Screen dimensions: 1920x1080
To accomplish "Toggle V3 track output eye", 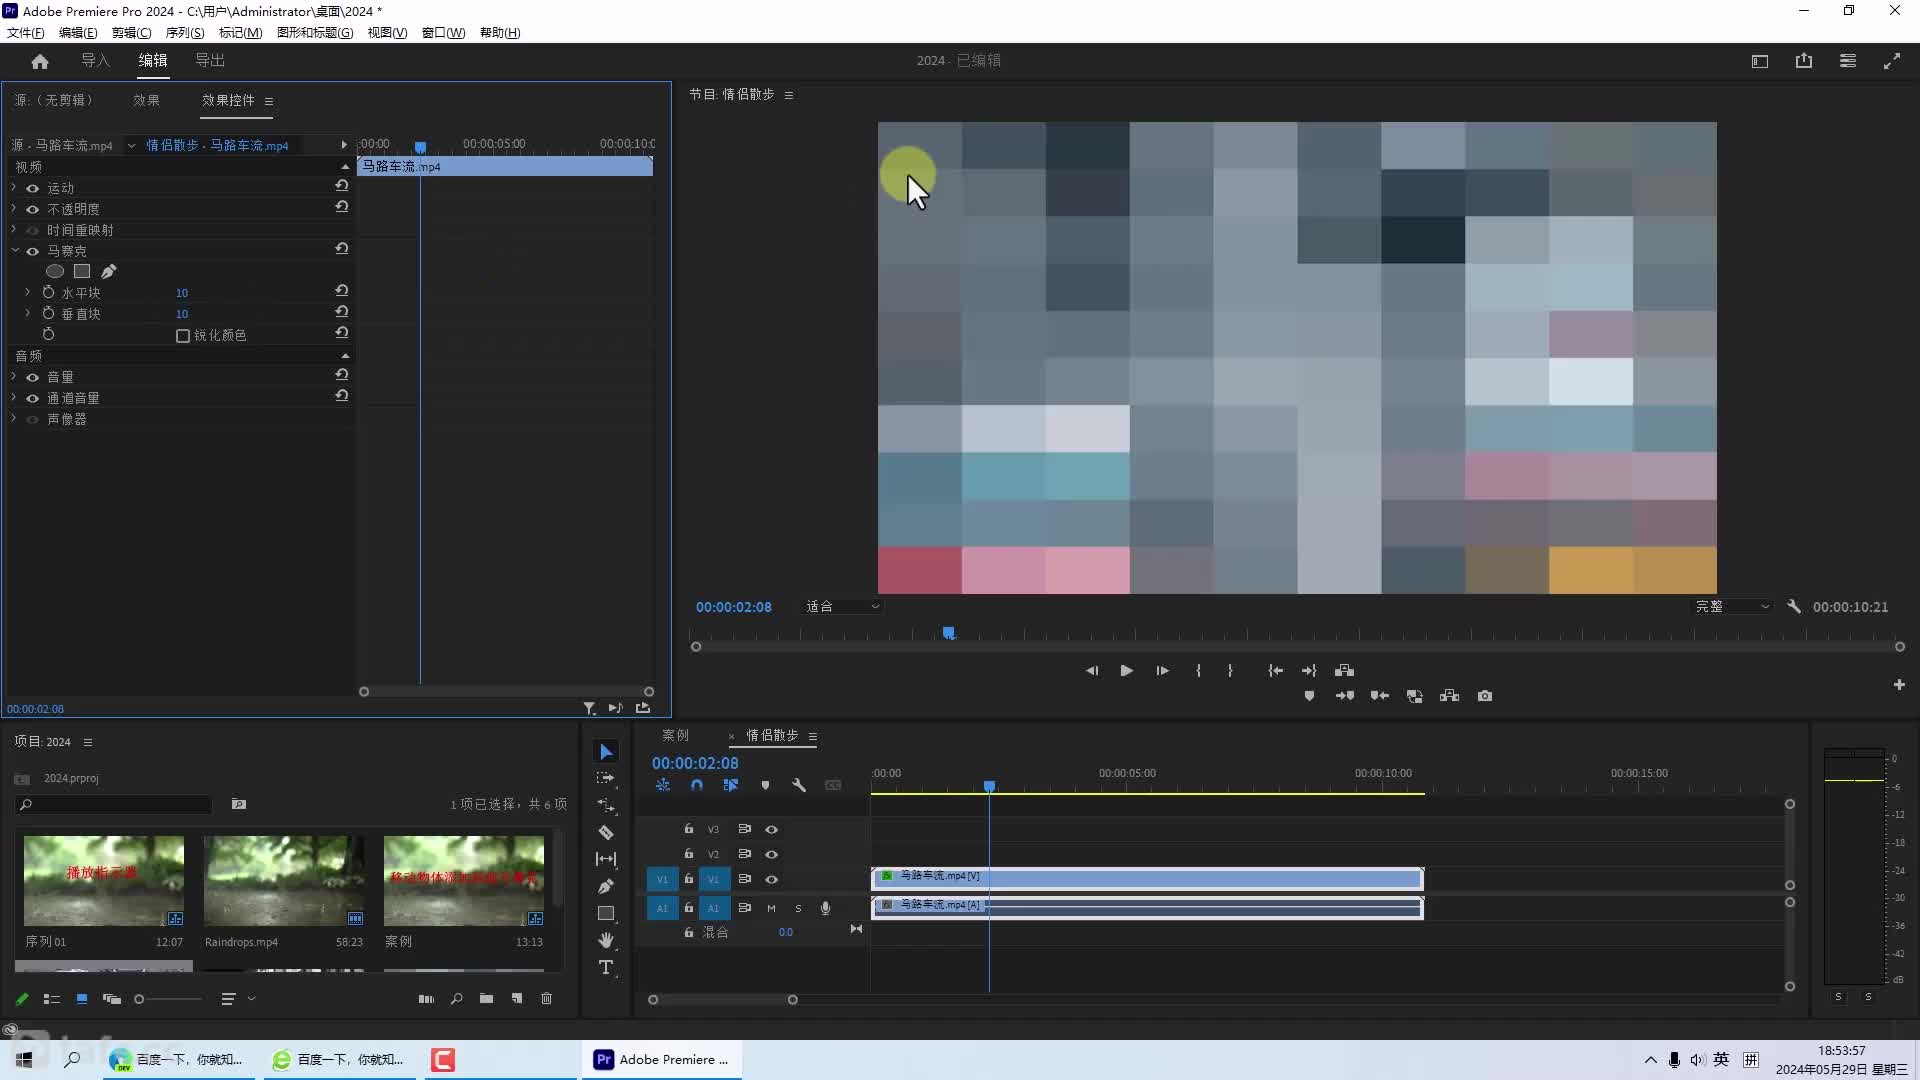I will coord(771,829).
